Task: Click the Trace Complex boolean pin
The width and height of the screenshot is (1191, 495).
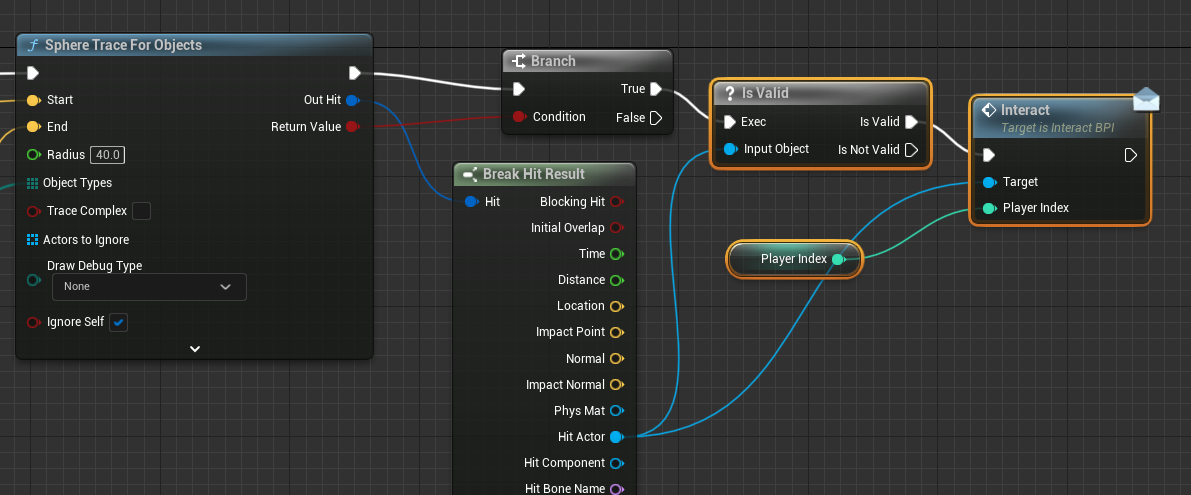Action: pyautogui.click(x=33, y=211)
